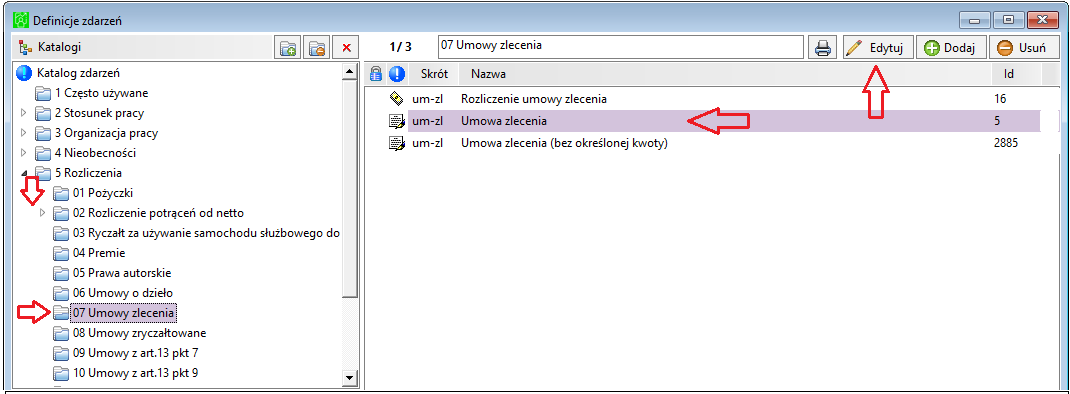Expand 02 Rozliczenie potrąceń od netto
1070x394 pixels.
point(42,212)
